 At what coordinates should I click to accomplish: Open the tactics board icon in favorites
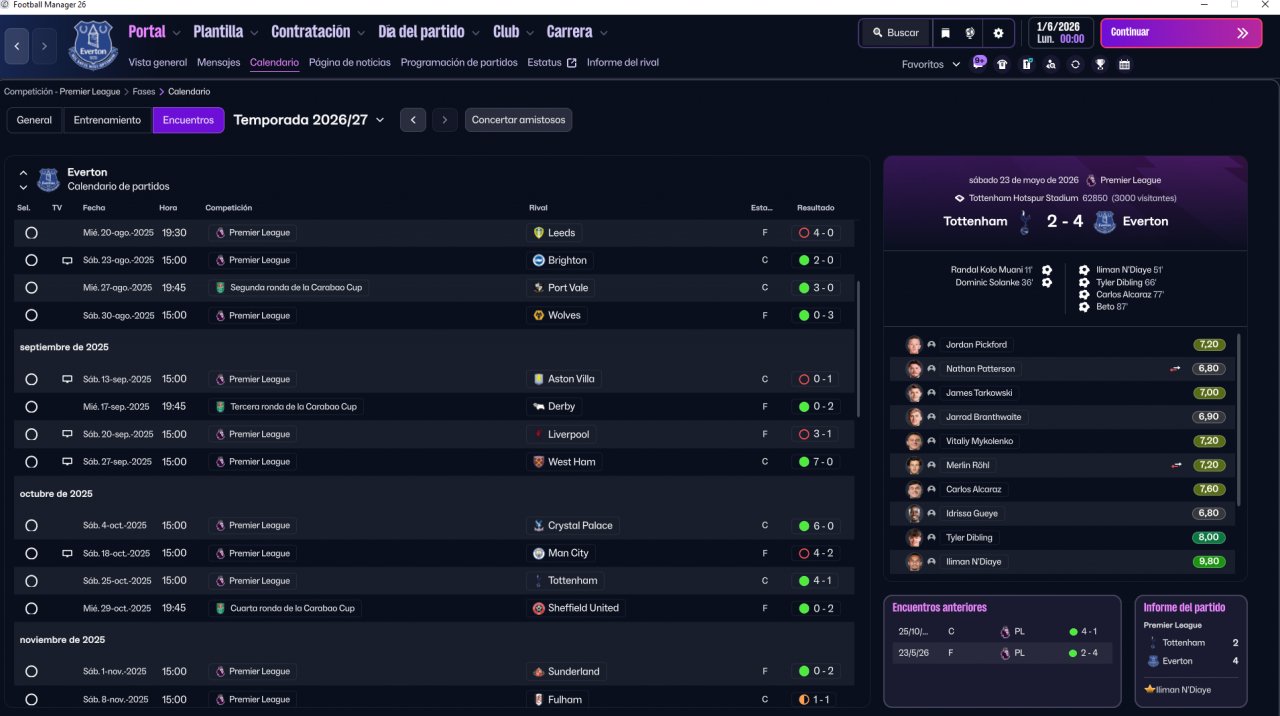(1027, 64)
